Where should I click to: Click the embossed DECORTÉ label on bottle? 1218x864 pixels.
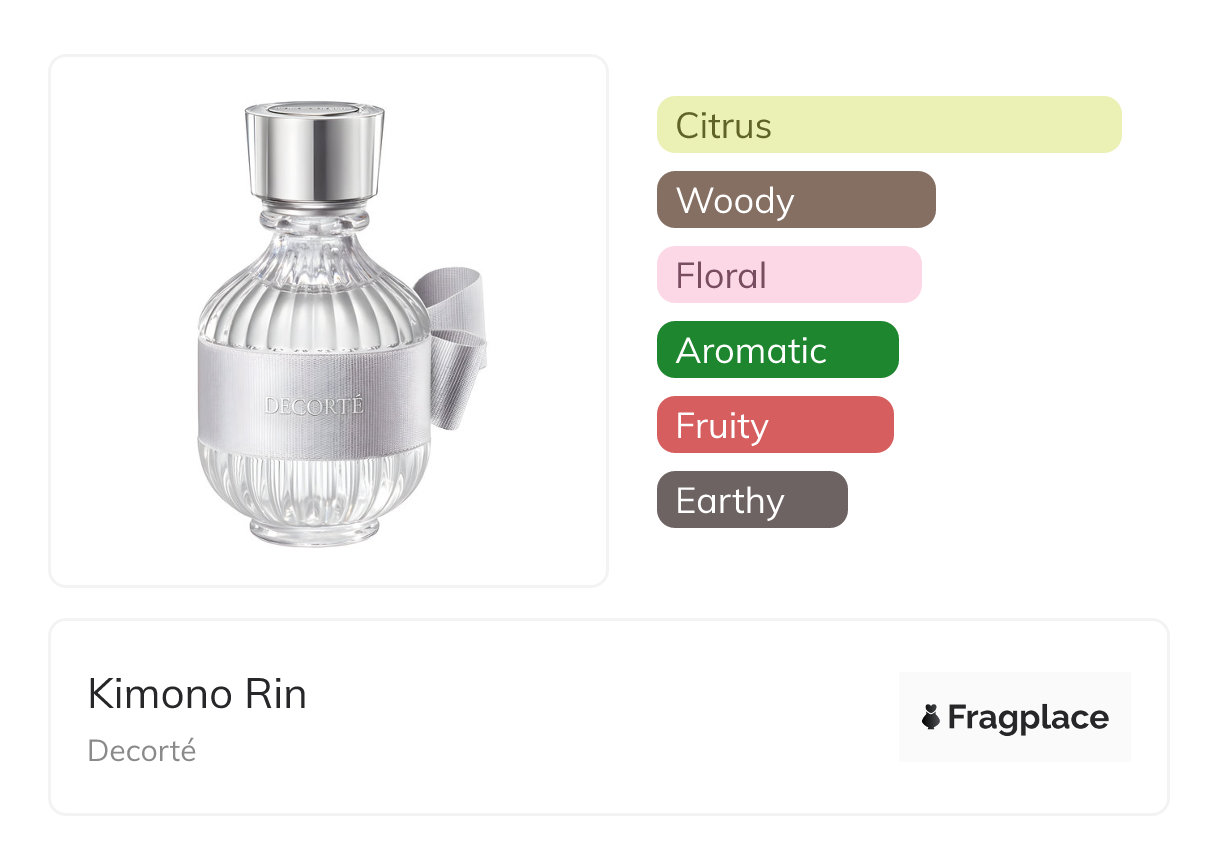coord(314,406)
